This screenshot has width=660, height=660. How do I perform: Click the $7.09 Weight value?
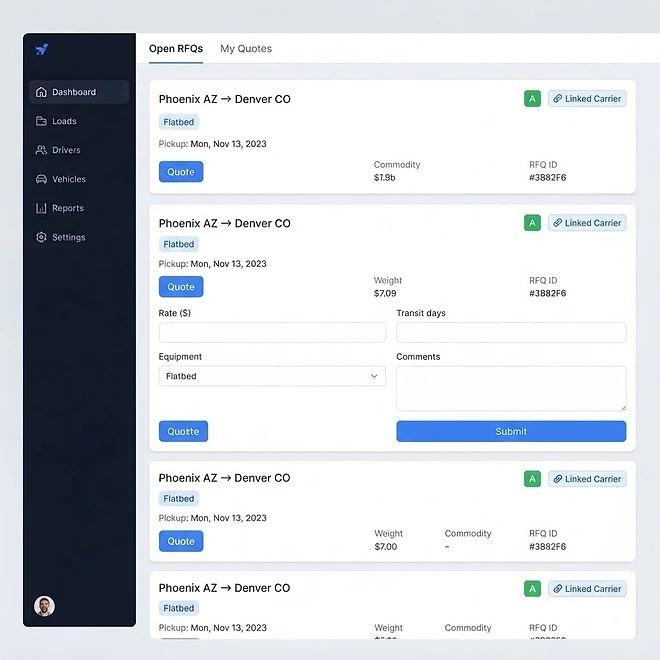coord(385,293)
